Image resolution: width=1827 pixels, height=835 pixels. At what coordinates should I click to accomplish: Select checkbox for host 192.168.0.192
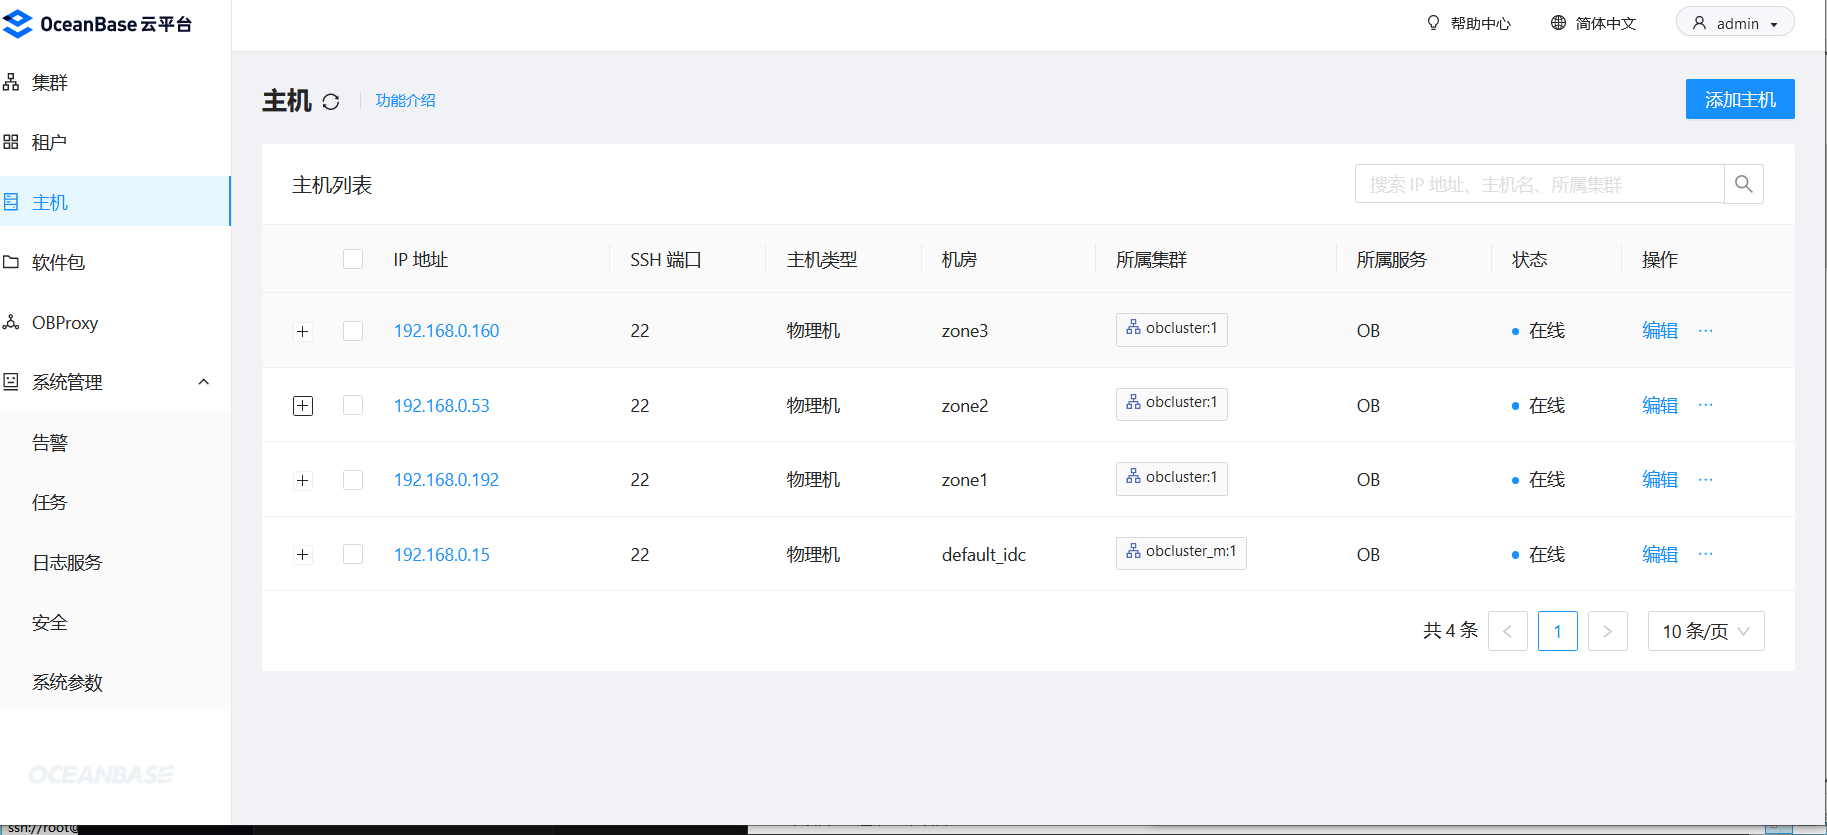point(353,480)
